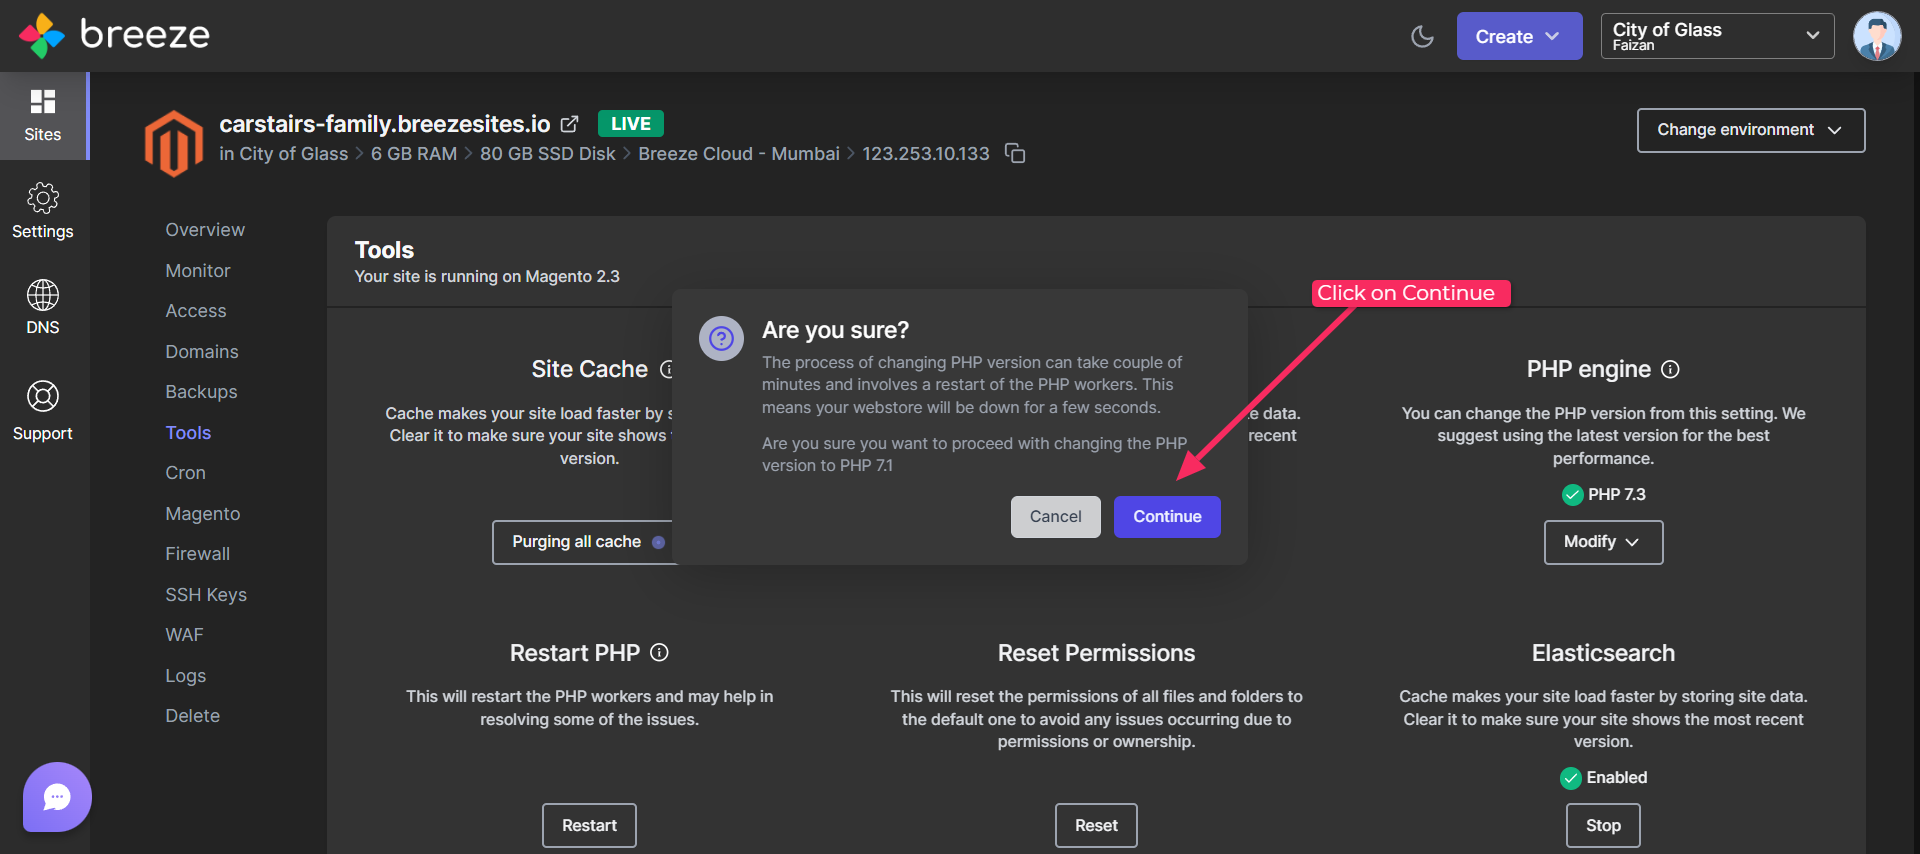Click the Reset permissions button
1920x854 pixels.
tap(1096, 826)
